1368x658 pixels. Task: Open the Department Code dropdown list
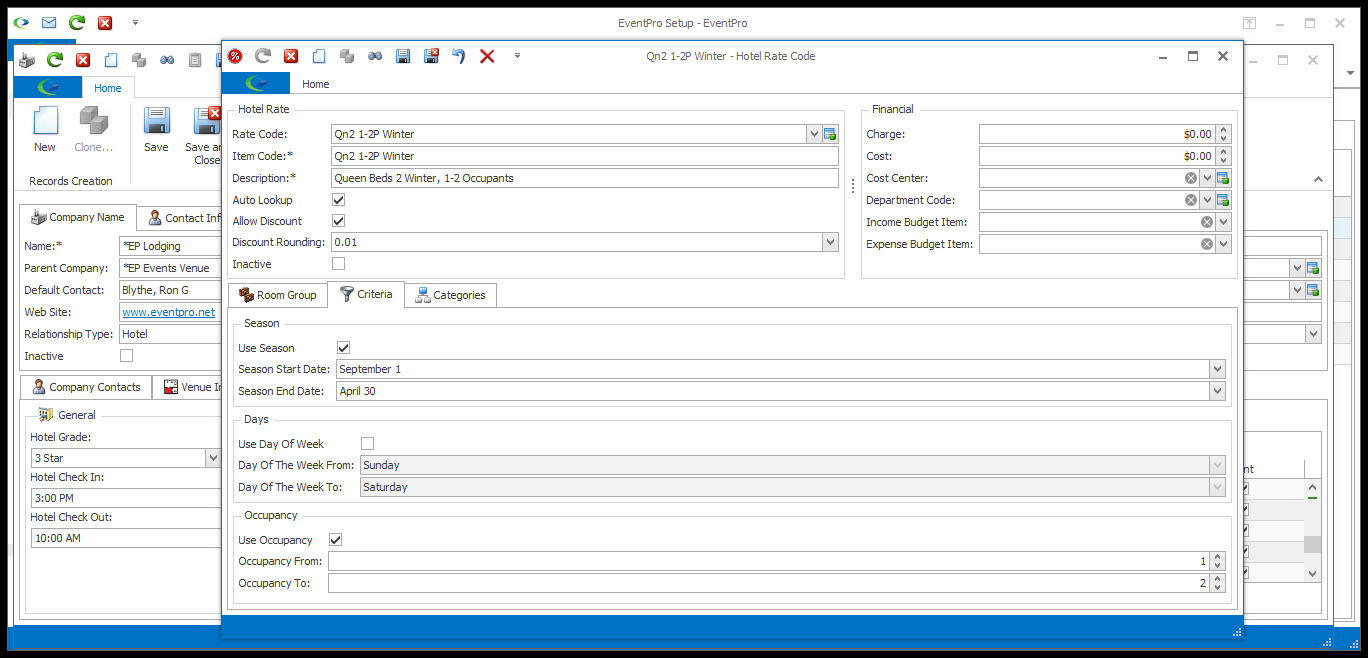point(1207,200)
